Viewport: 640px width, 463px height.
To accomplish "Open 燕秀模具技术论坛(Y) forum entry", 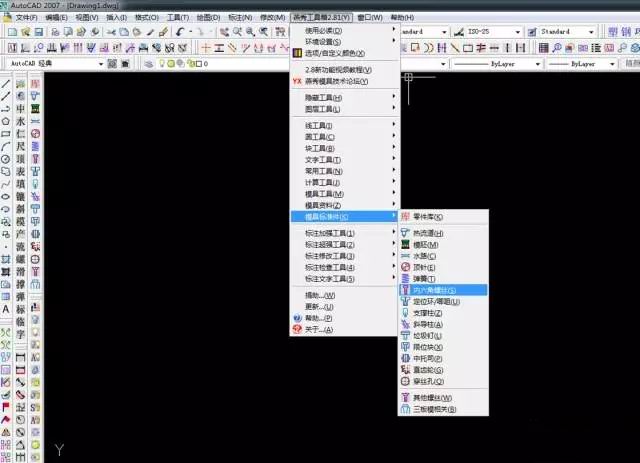I will [344, 81].
